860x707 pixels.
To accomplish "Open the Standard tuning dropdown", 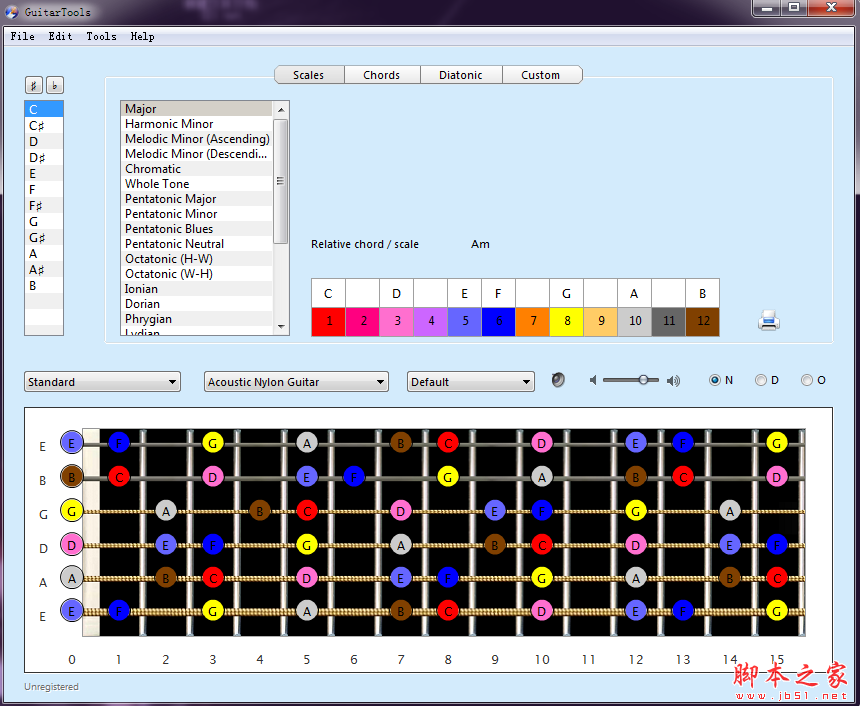I will [102, 382].
